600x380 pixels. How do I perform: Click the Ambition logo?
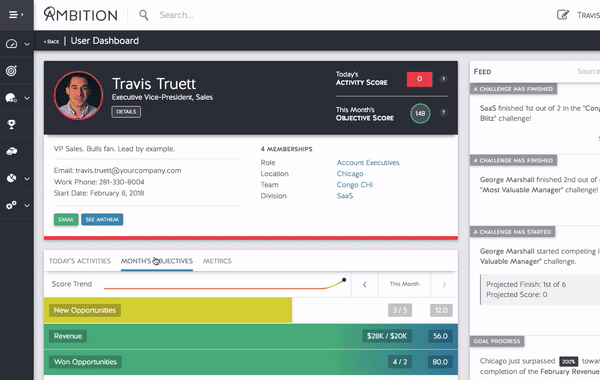pos(80,15)
